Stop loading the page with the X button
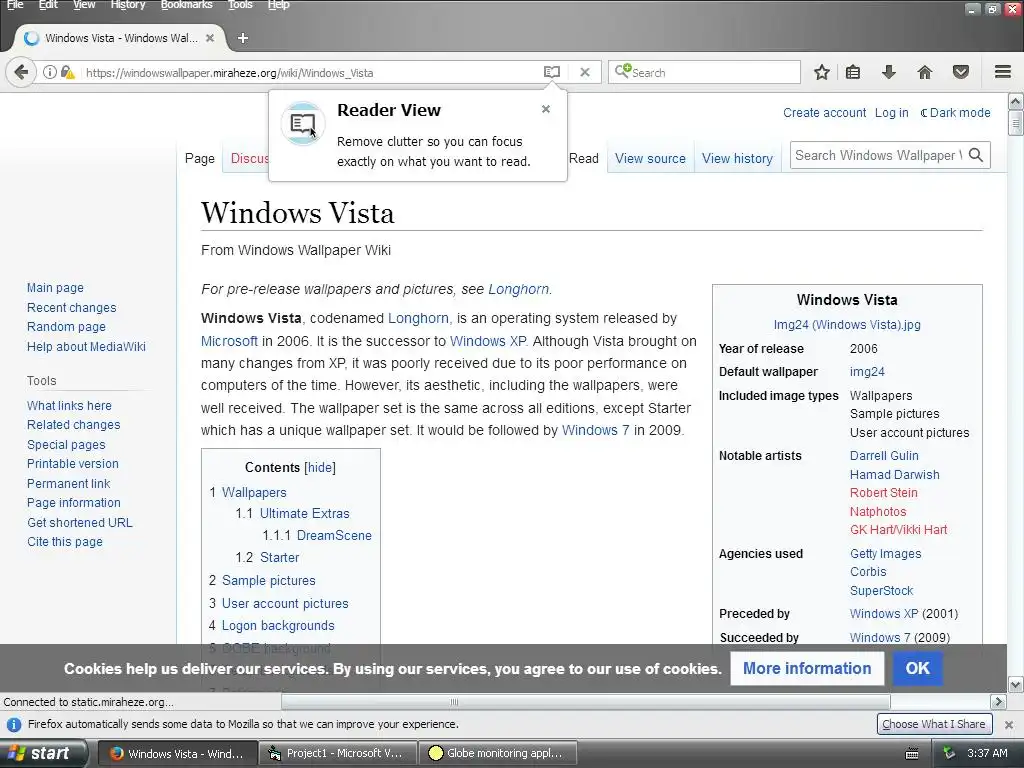 [x=585, y=72]
